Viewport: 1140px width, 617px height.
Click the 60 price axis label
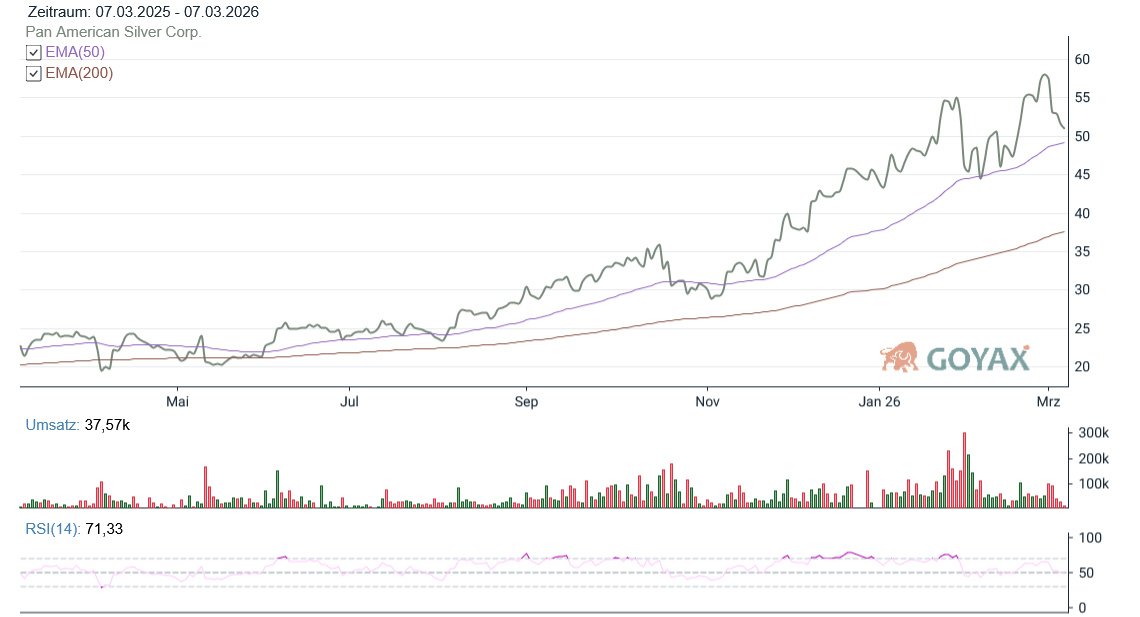tap(1082, 59)
